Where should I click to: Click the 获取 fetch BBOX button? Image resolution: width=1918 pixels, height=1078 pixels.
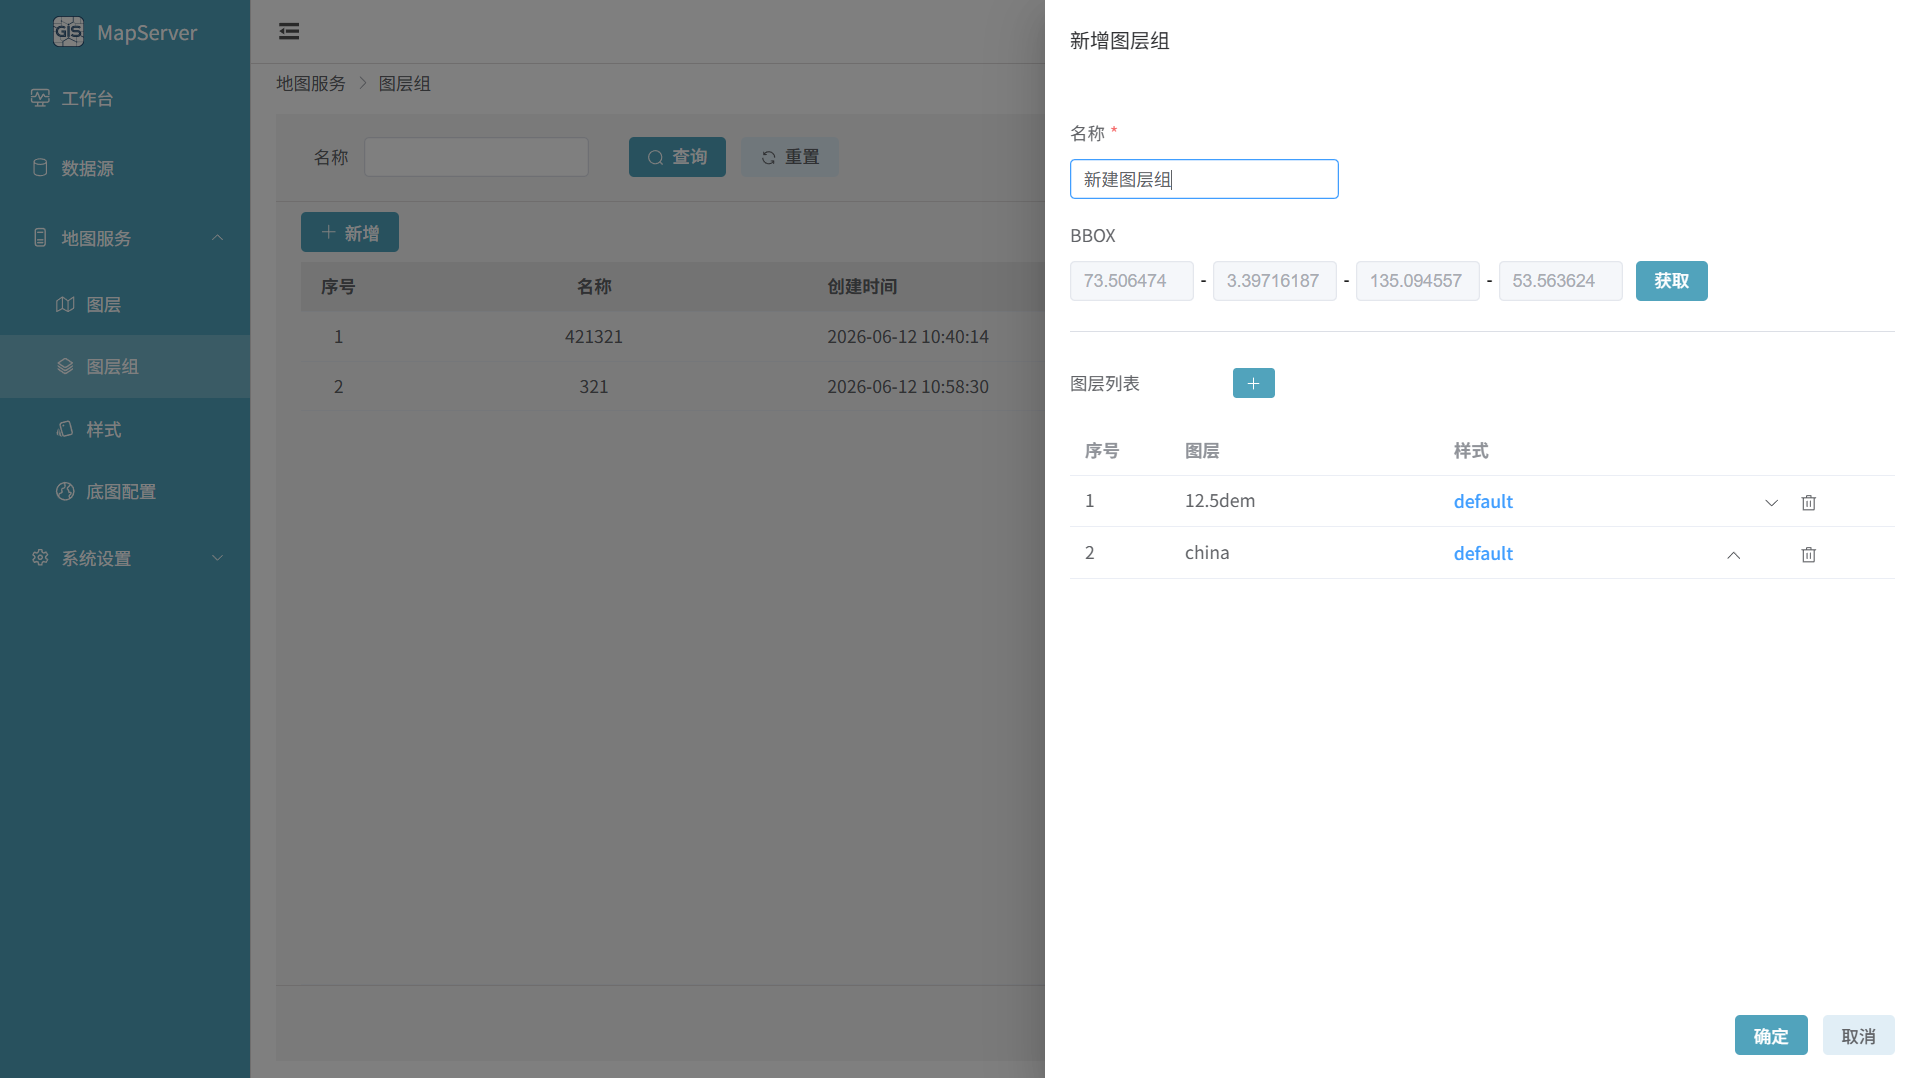(1672, 281)
